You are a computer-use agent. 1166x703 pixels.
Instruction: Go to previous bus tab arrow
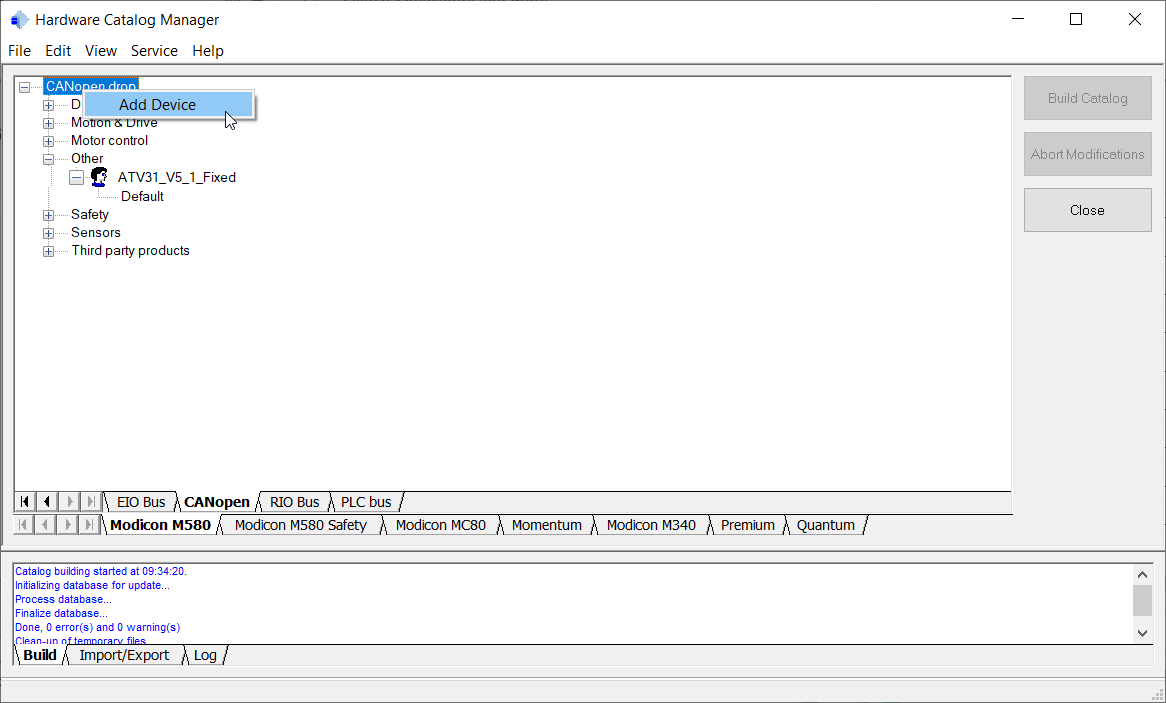pyautogui.click(x=46, y=501)
